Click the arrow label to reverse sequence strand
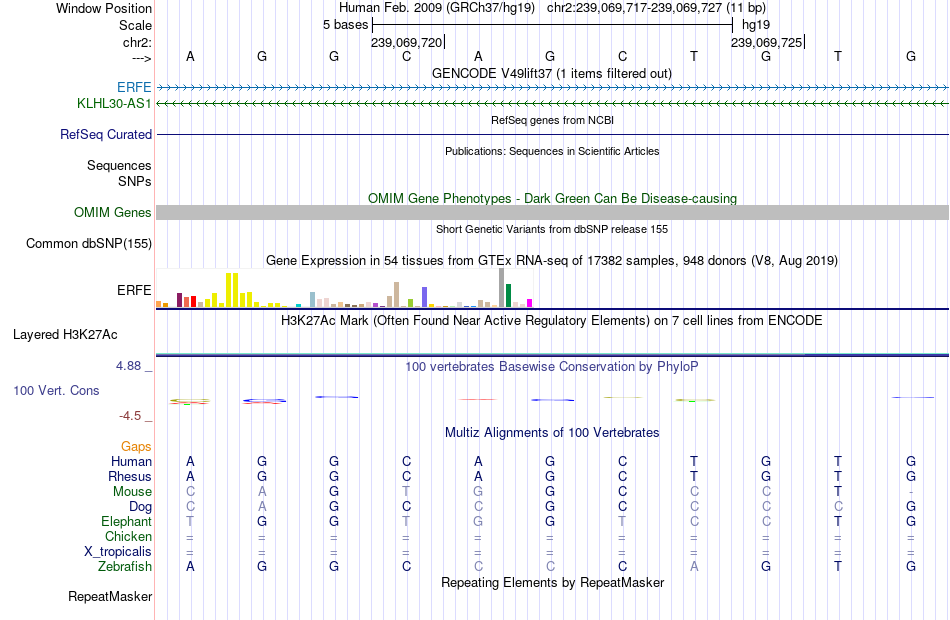Viewport: 950px width, 620px height. [142, 58]
